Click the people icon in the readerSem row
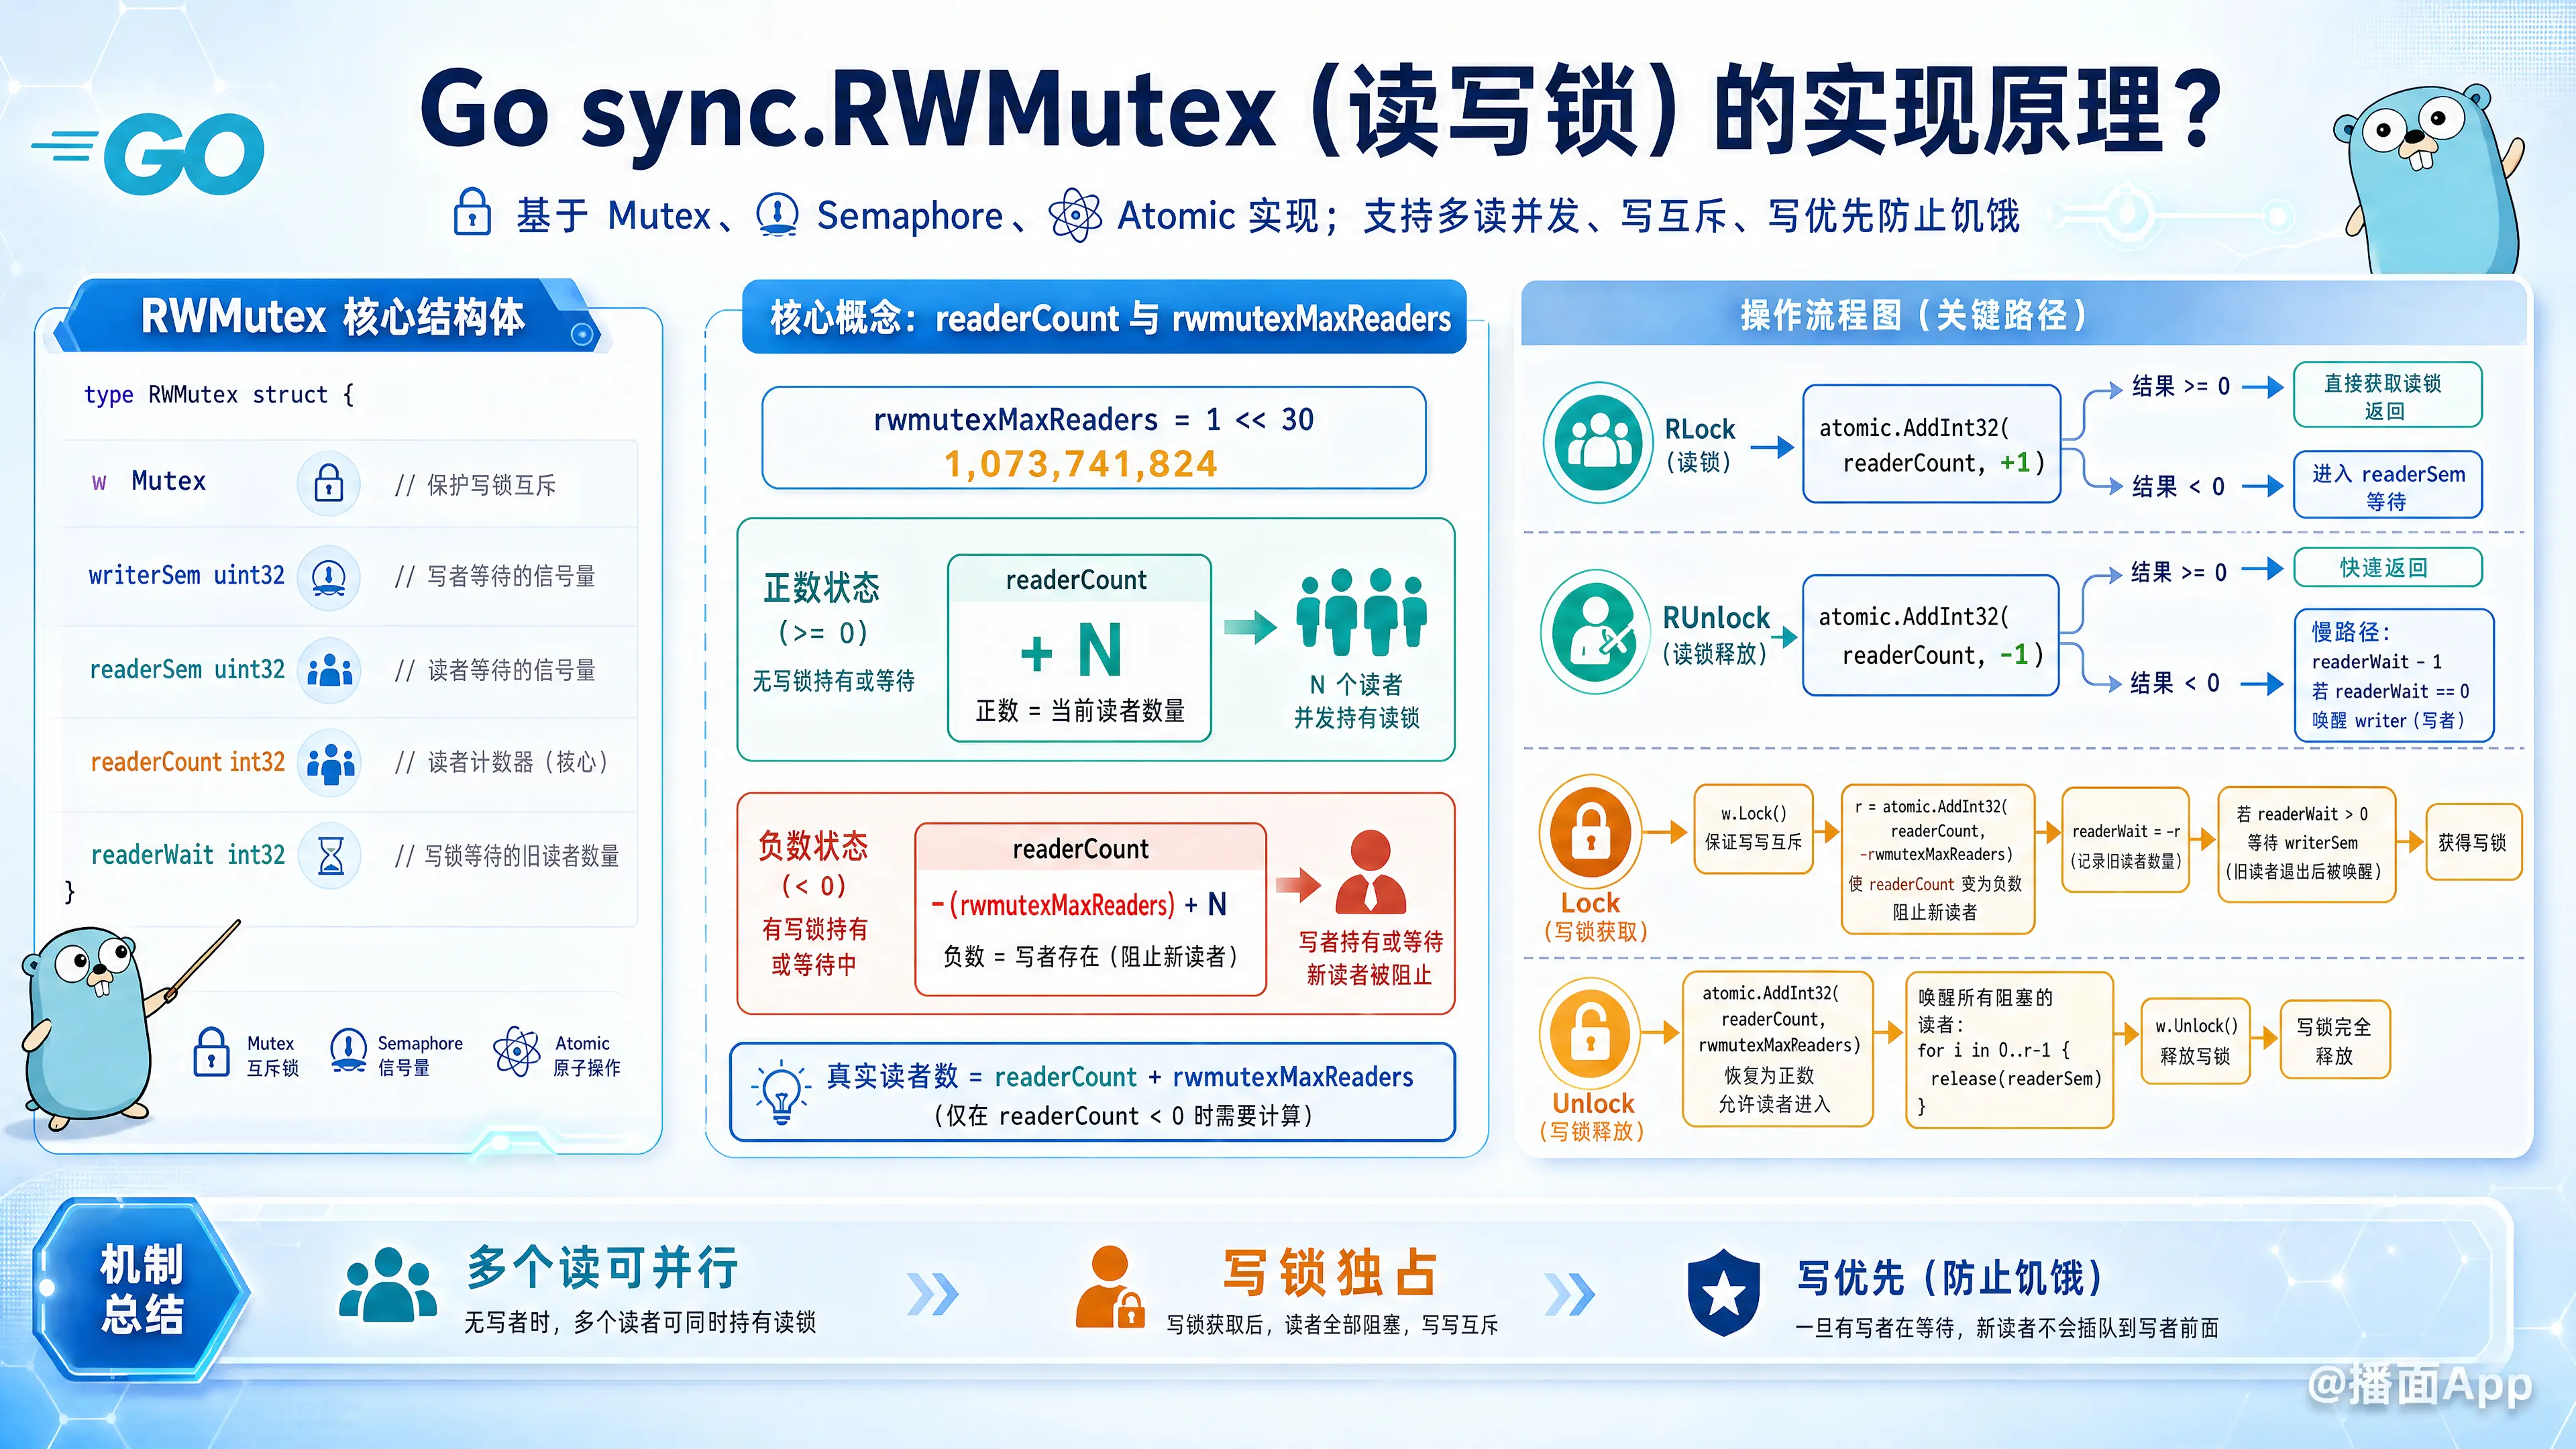This screenshot has width=2576, height=1449. tap(328, 670)
